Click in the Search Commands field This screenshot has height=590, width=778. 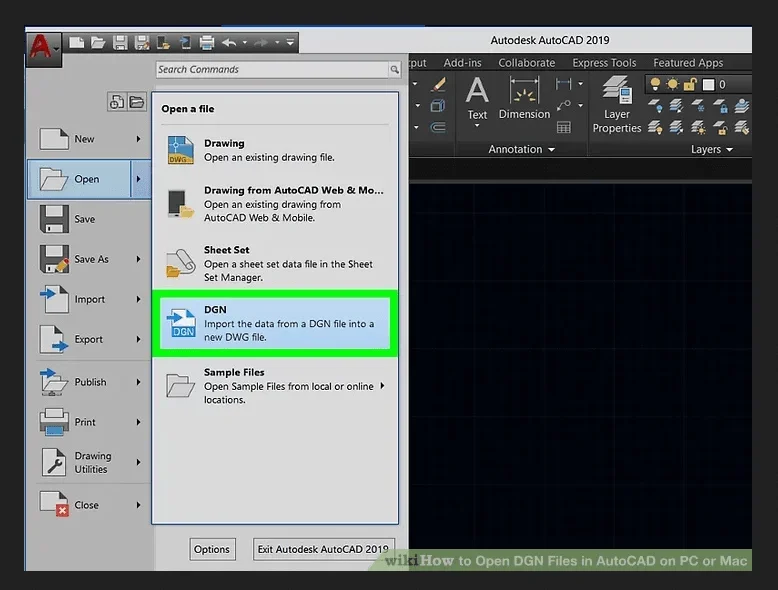click(x=272, y=69)
